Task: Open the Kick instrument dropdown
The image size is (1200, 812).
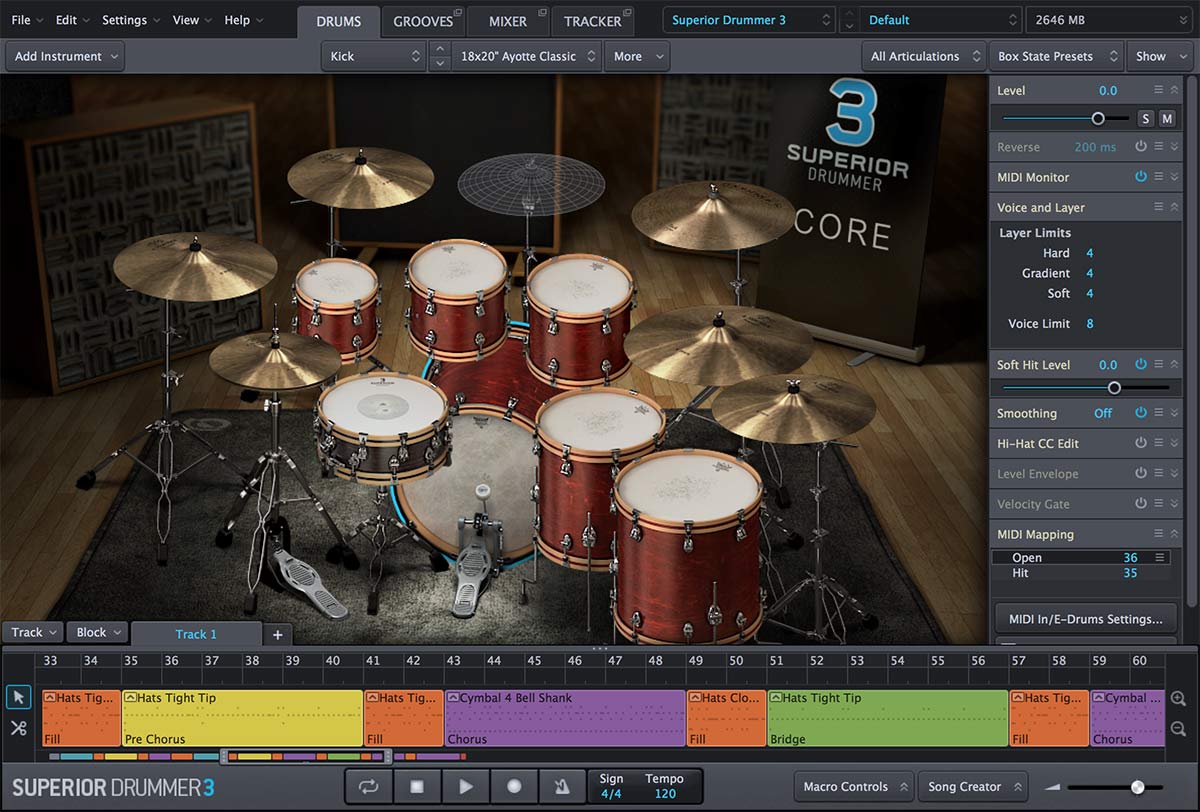Action: point(375,56)
